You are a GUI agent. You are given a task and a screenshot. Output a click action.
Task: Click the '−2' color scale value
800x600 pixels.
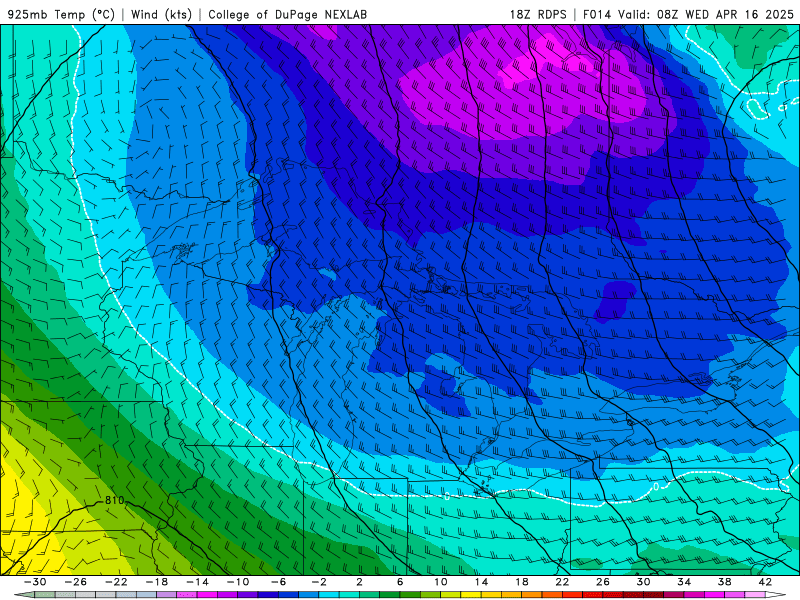[x=319, y=582]
